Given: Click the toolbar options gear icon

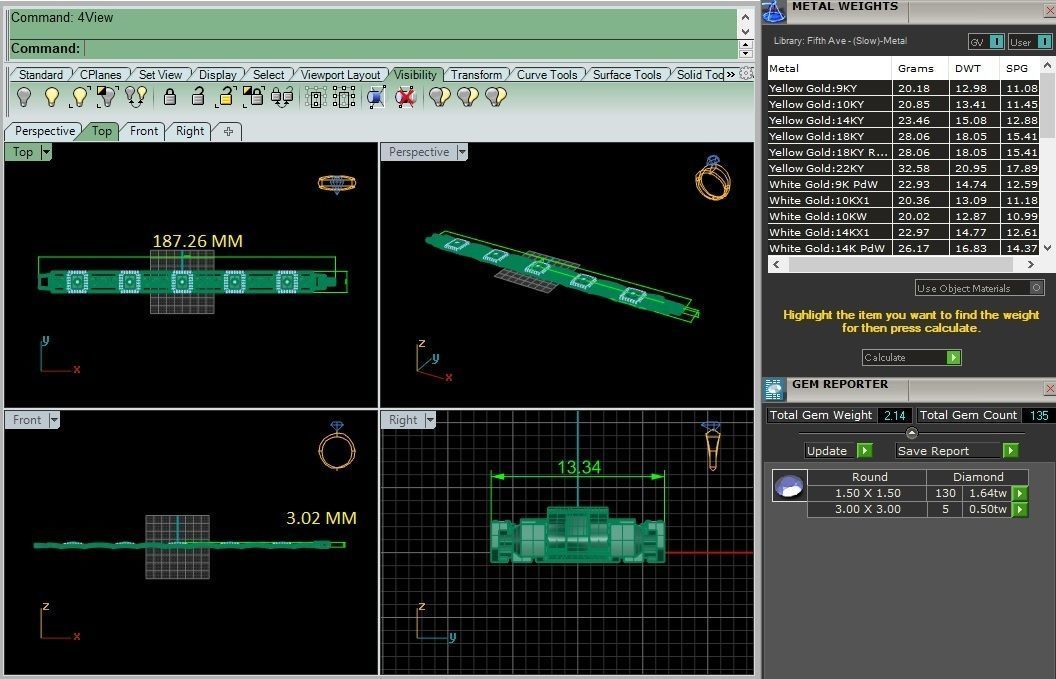Looking at the screenshot, I should click(746, 73).
